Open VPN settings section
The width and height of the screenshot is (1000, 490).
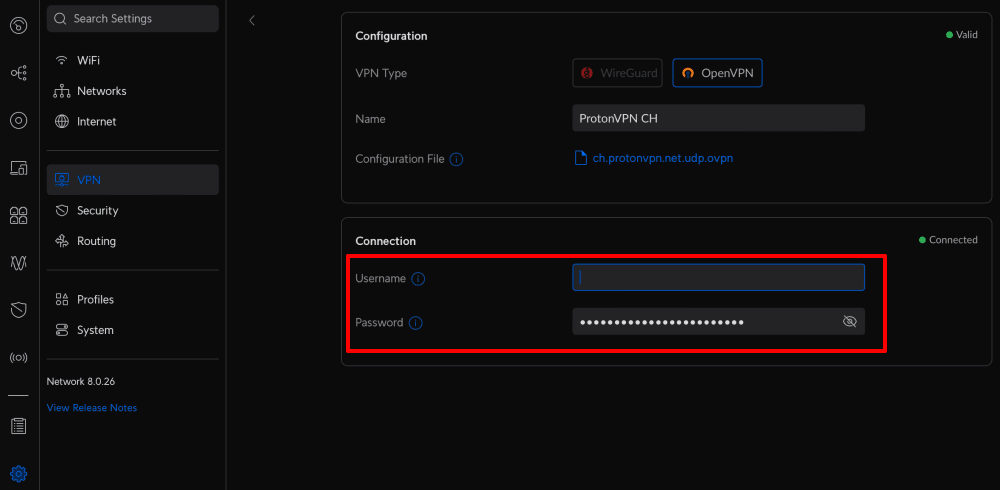pos(133,180)
